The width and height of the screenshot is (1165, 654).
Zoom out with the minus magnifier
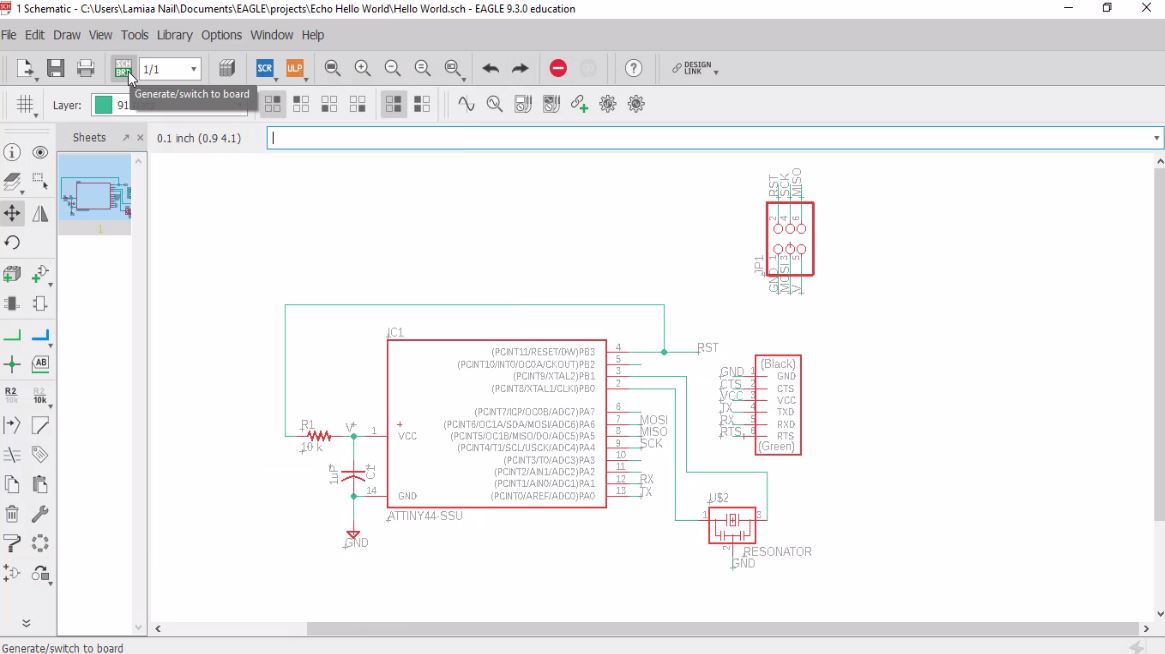pyautogui.click(x=392, y=68)
